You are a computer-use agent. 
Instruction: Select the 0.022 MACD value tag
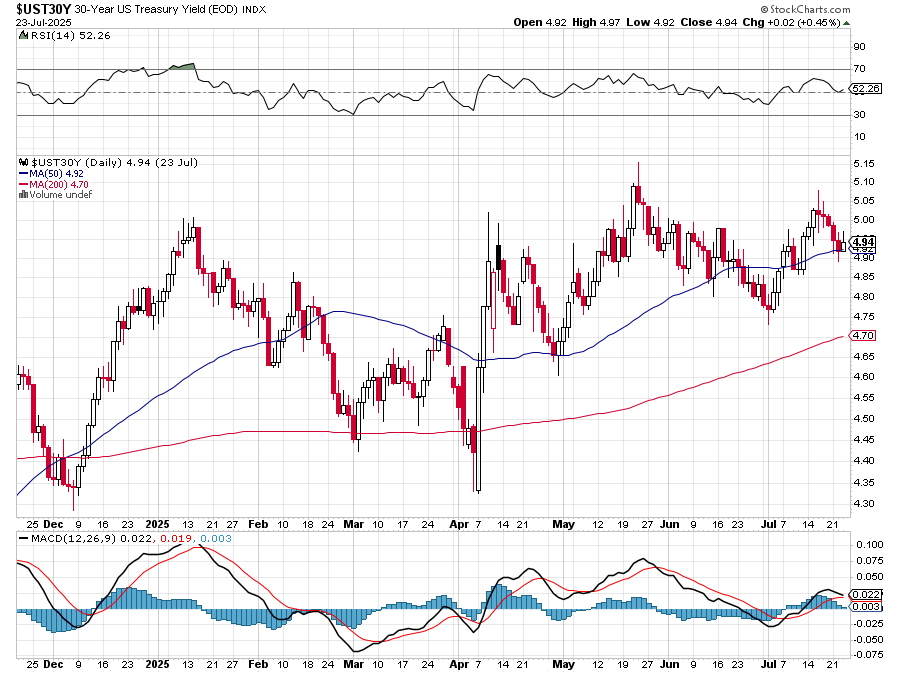tap(865, 595)
